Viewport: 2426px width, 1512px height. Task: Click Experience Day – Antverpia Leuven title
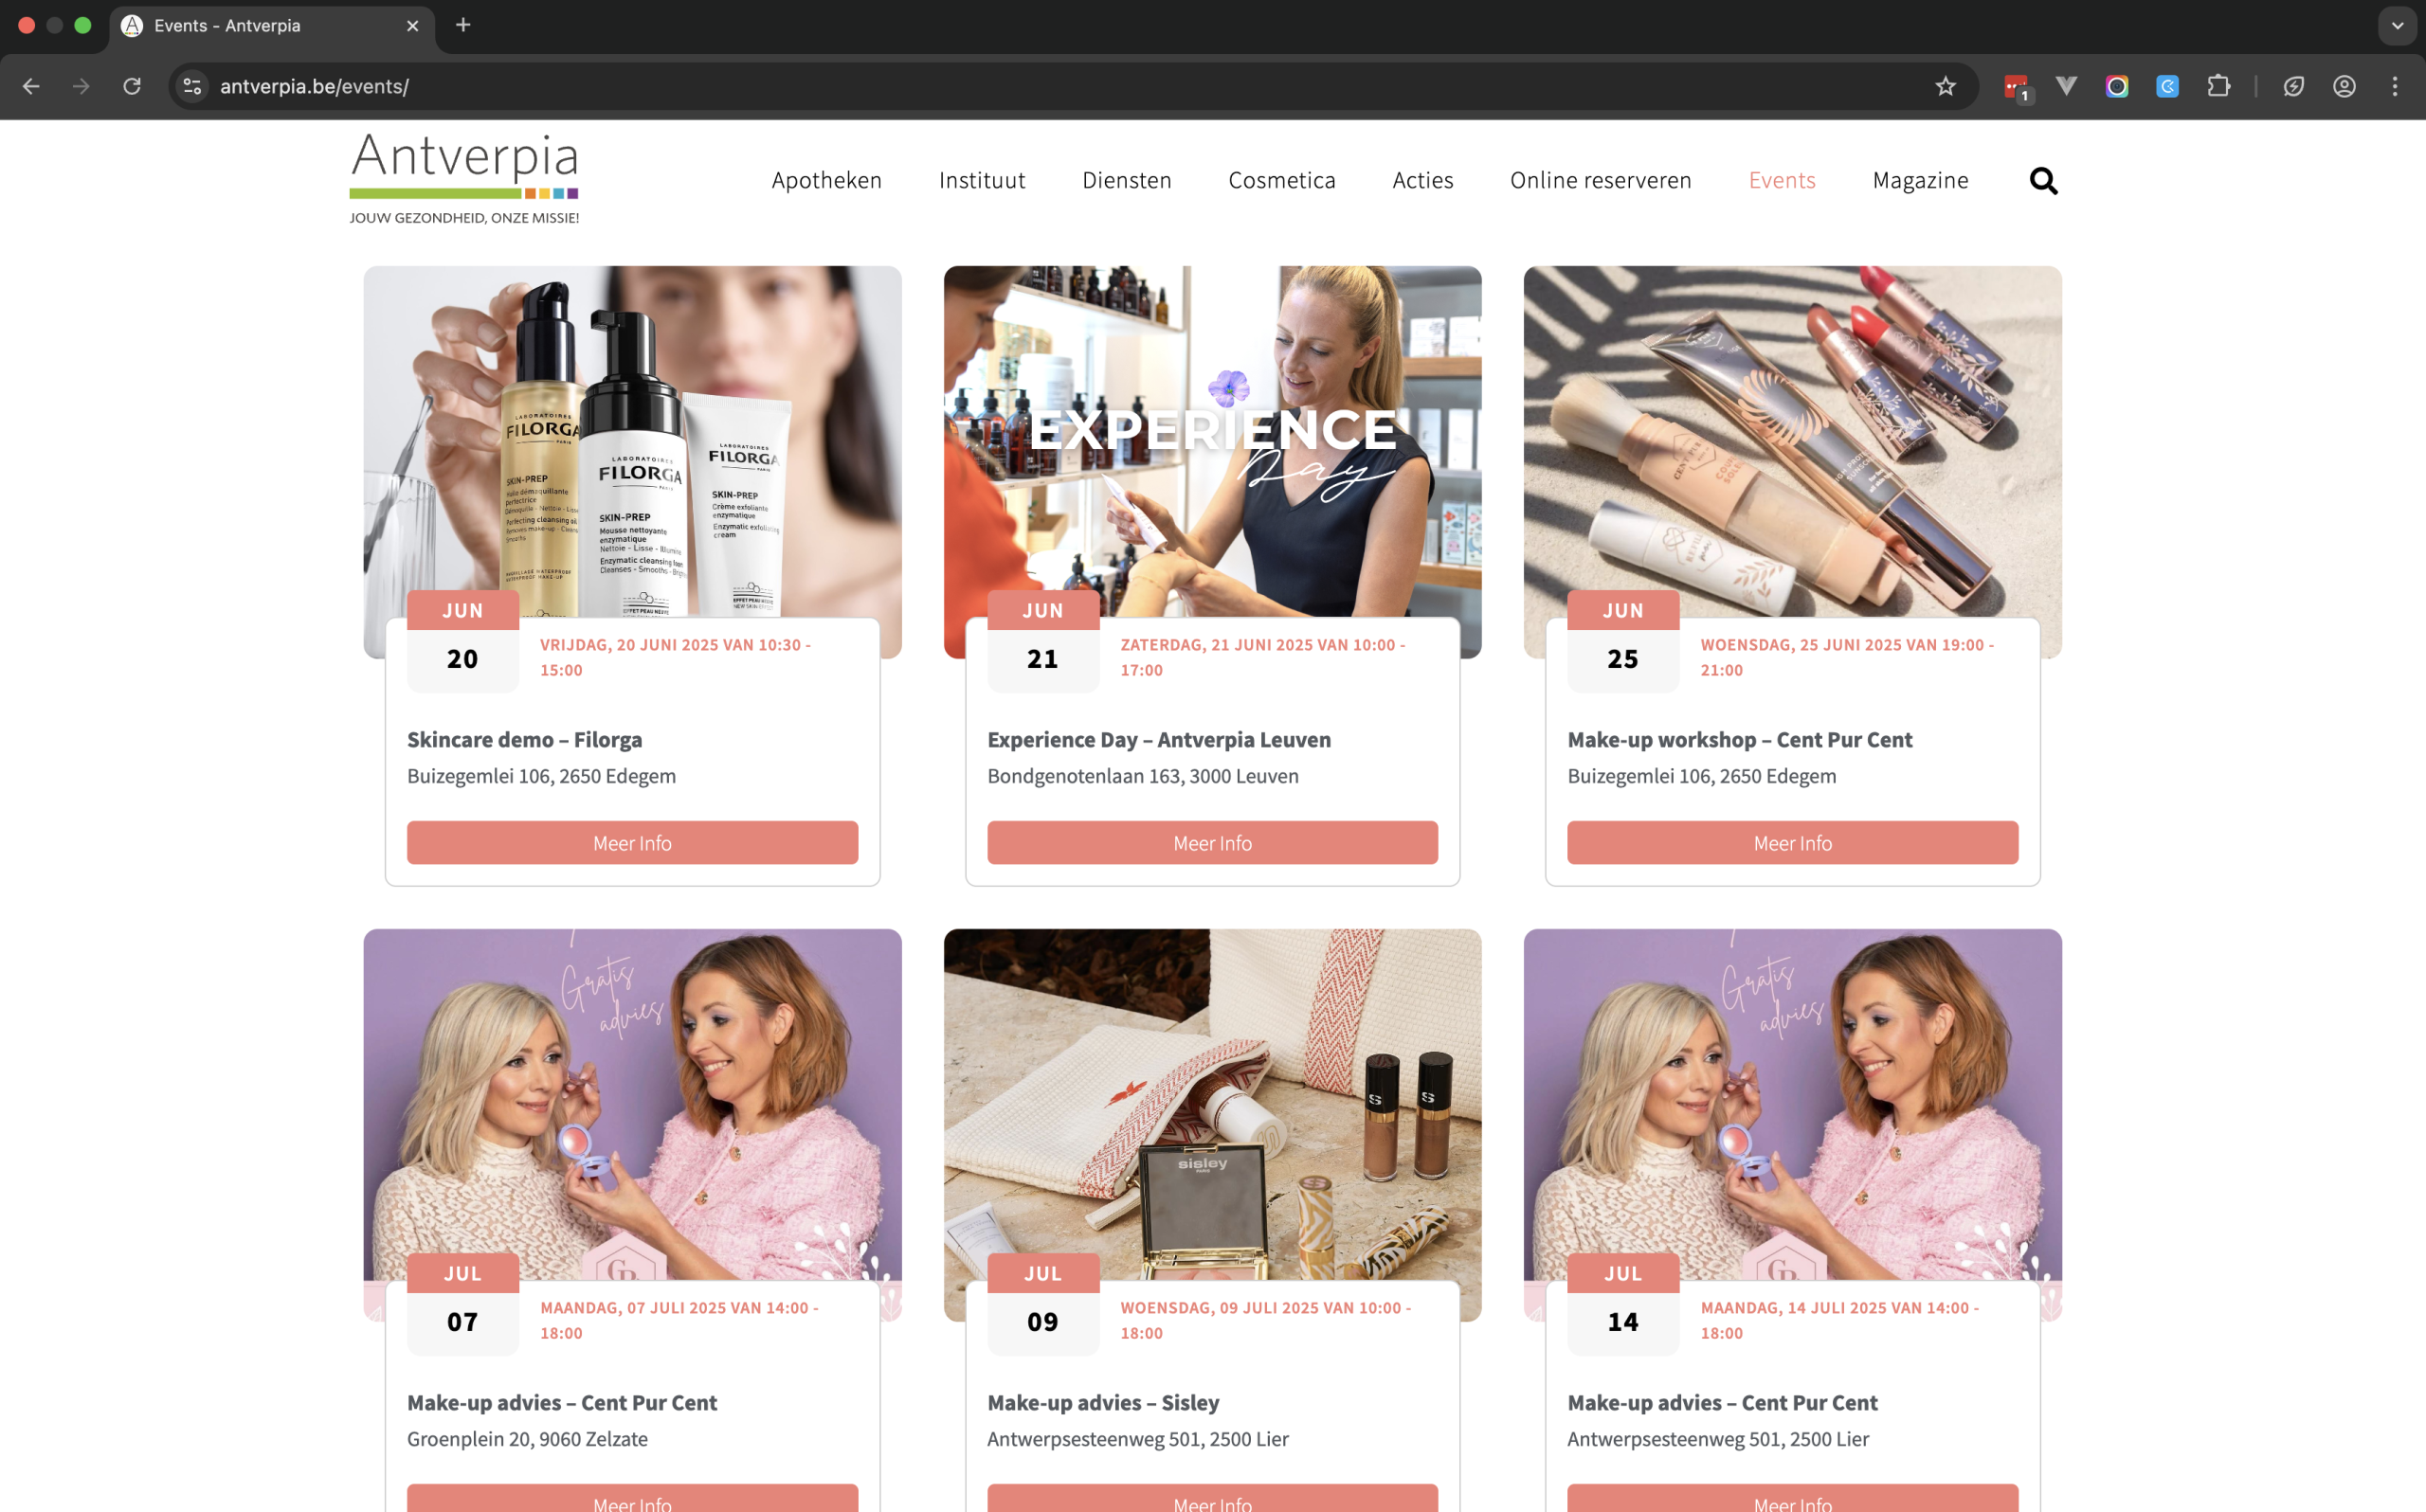(1159, 740)
